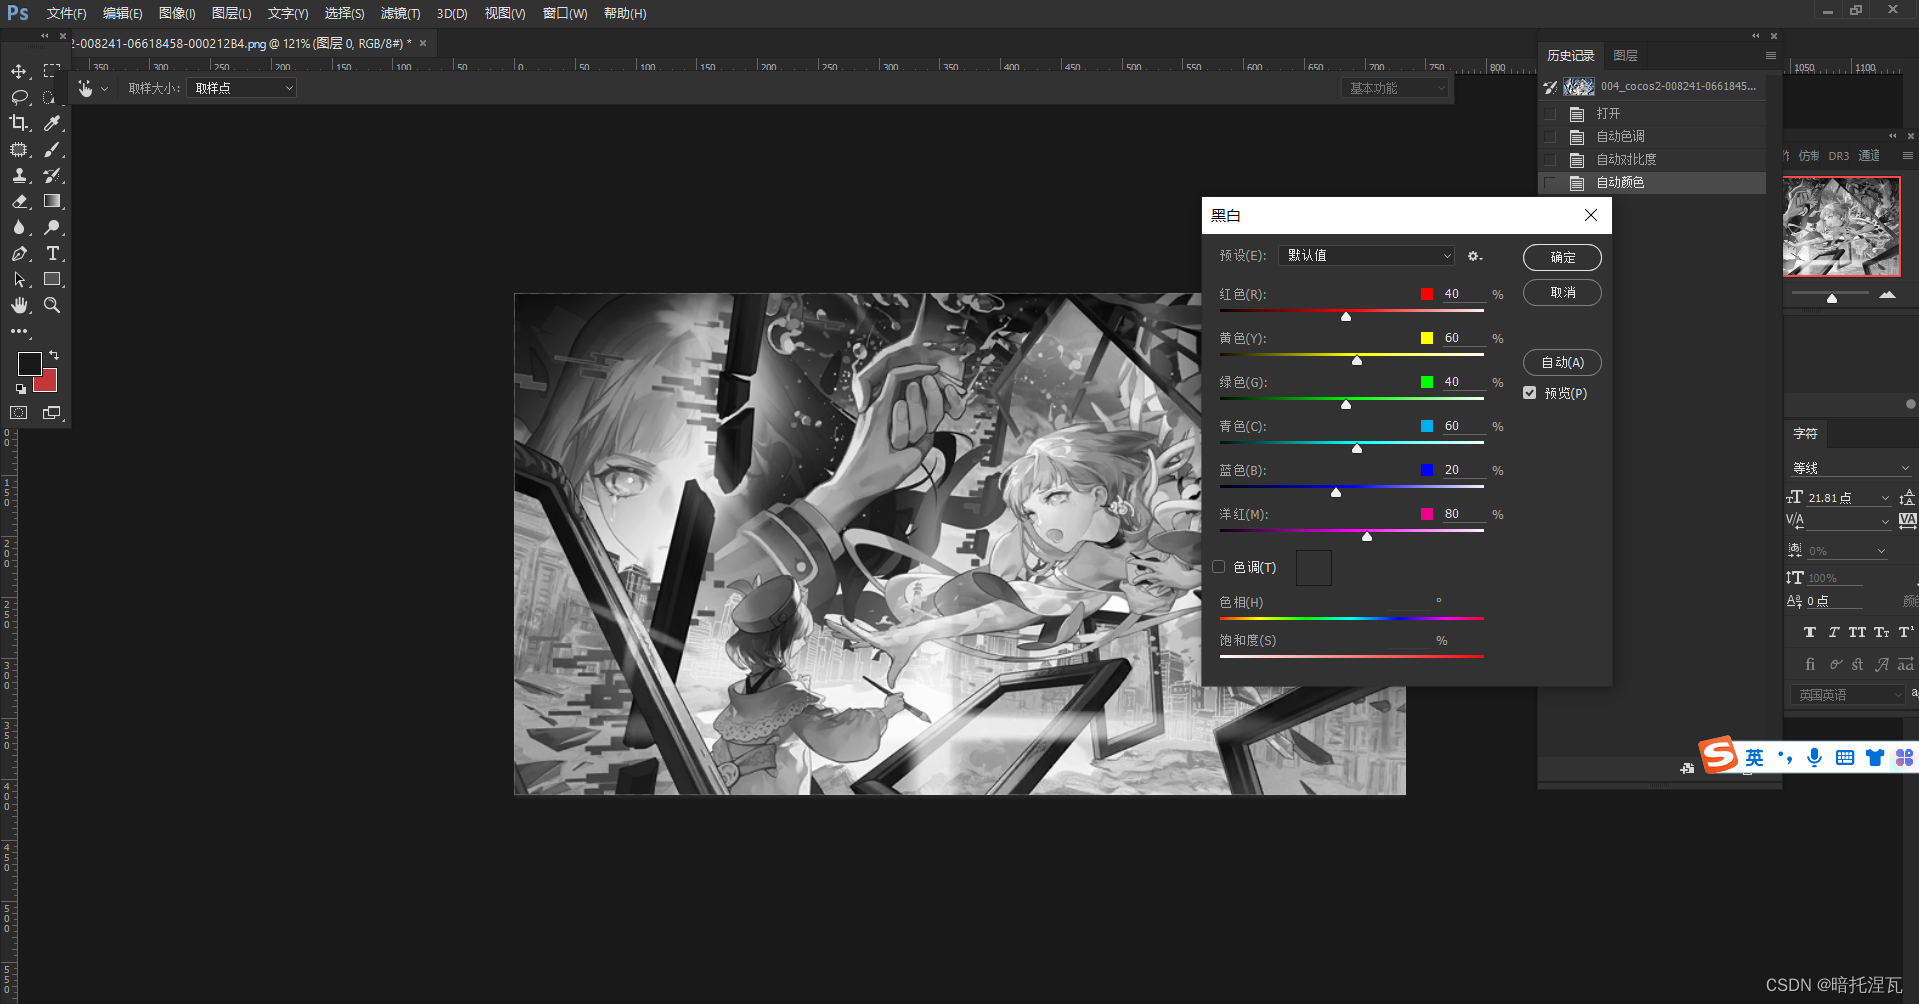Select the Spot Healing Brush tool
This screenshot has width=1919, height=1004.
point(19,149)
